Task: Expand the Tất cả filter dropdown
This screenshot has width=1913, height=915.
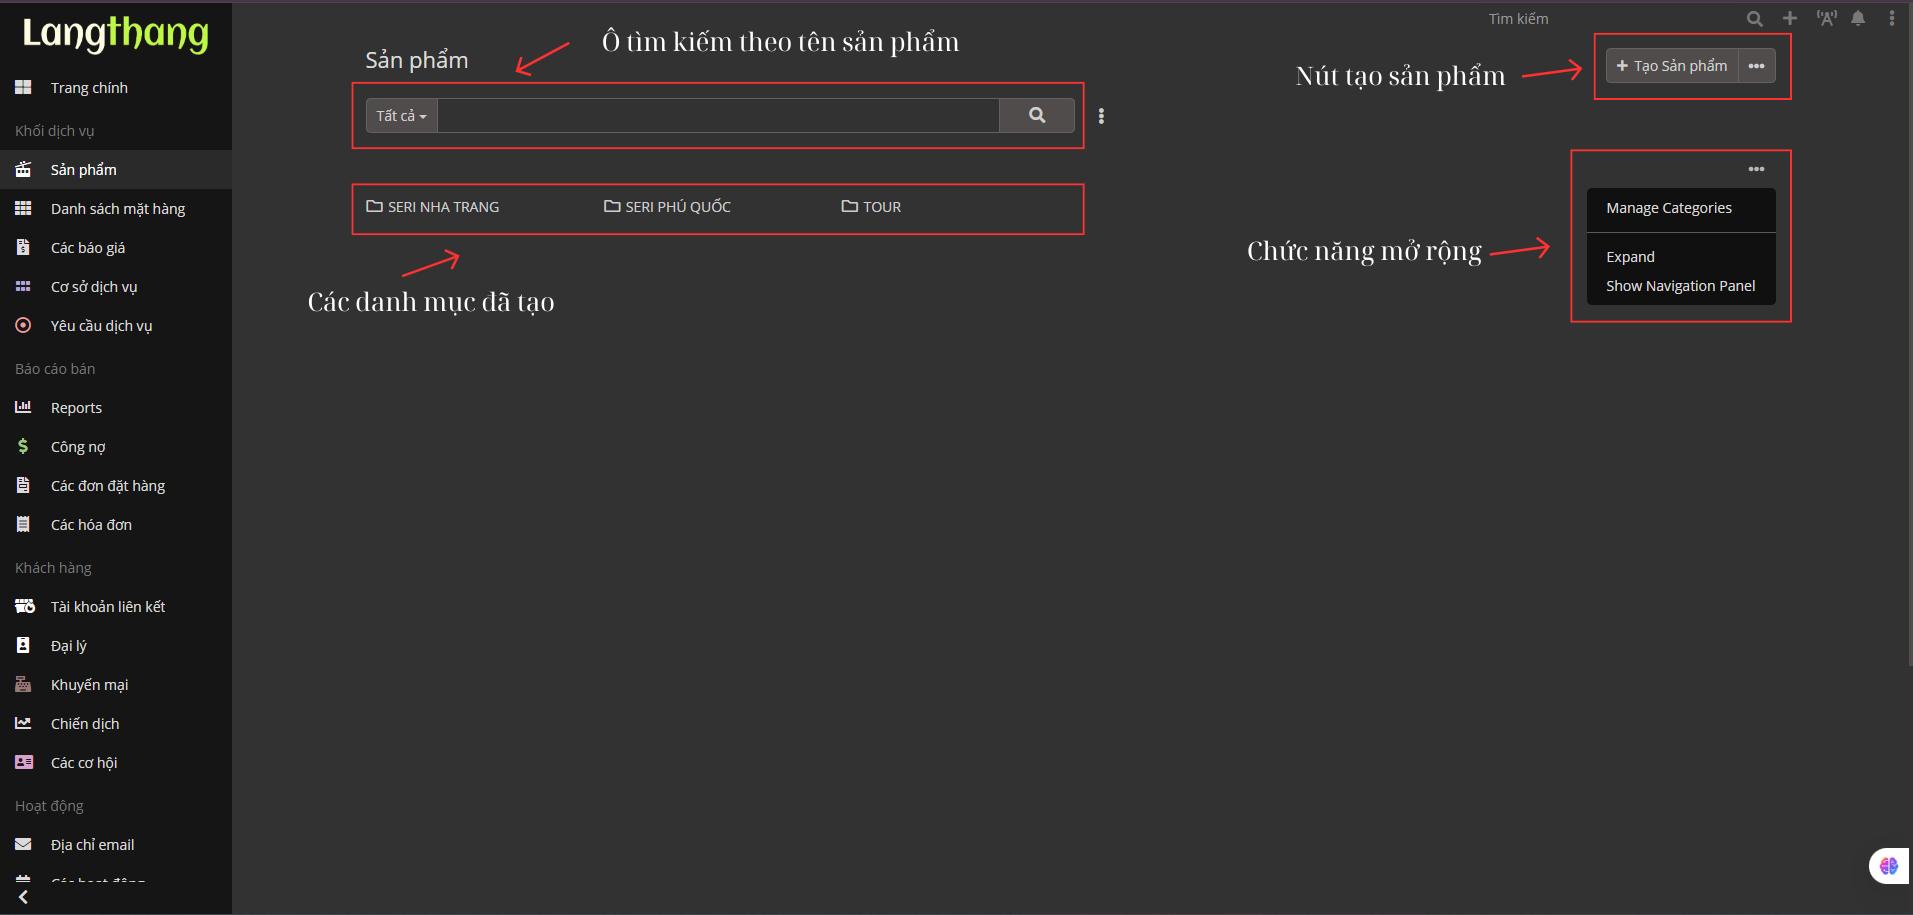Action: [x=401, y=116]
